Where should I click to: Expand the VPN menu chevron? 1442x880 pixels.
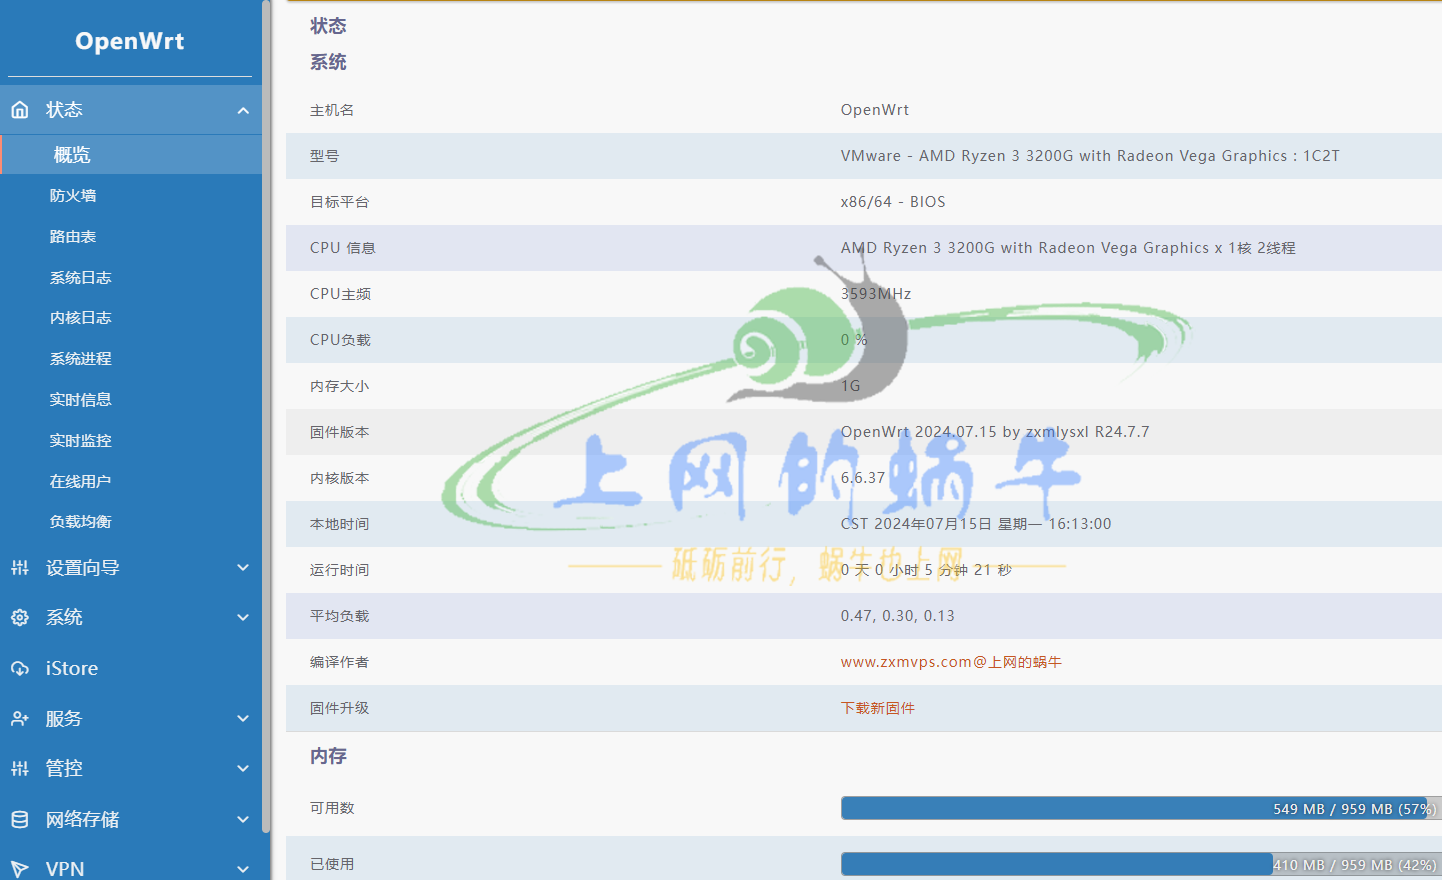243,869
